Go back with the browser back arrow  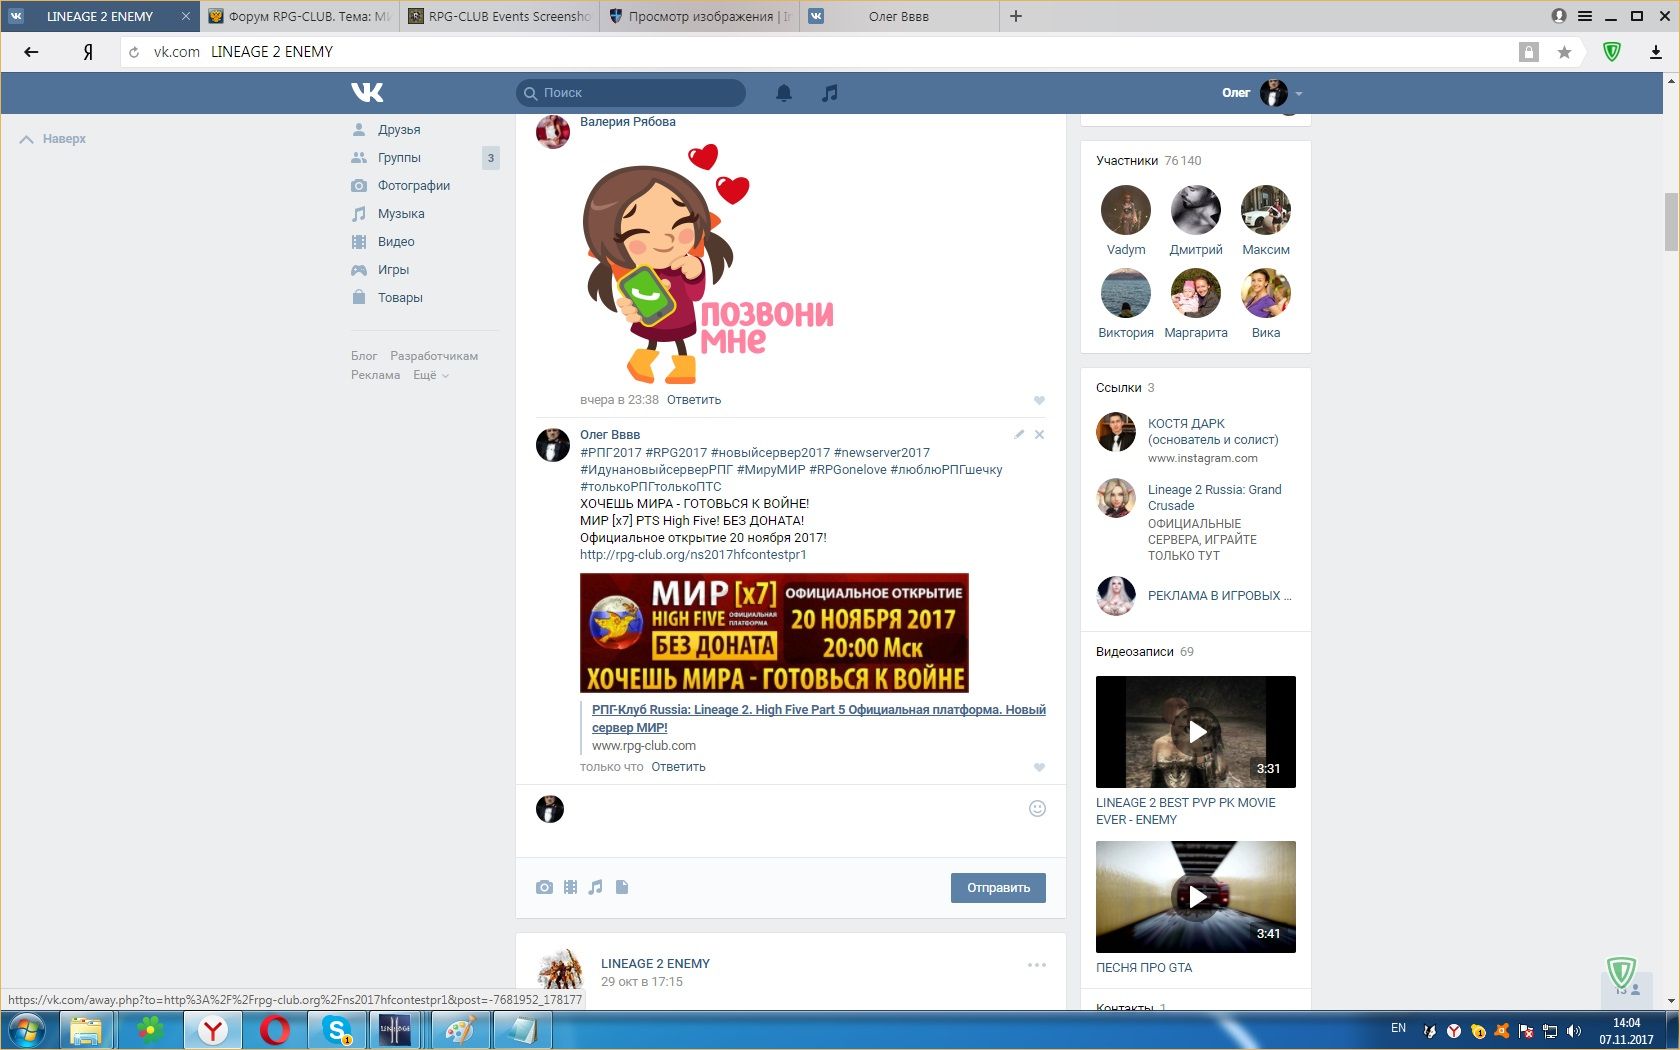click(x=31, y=52)
